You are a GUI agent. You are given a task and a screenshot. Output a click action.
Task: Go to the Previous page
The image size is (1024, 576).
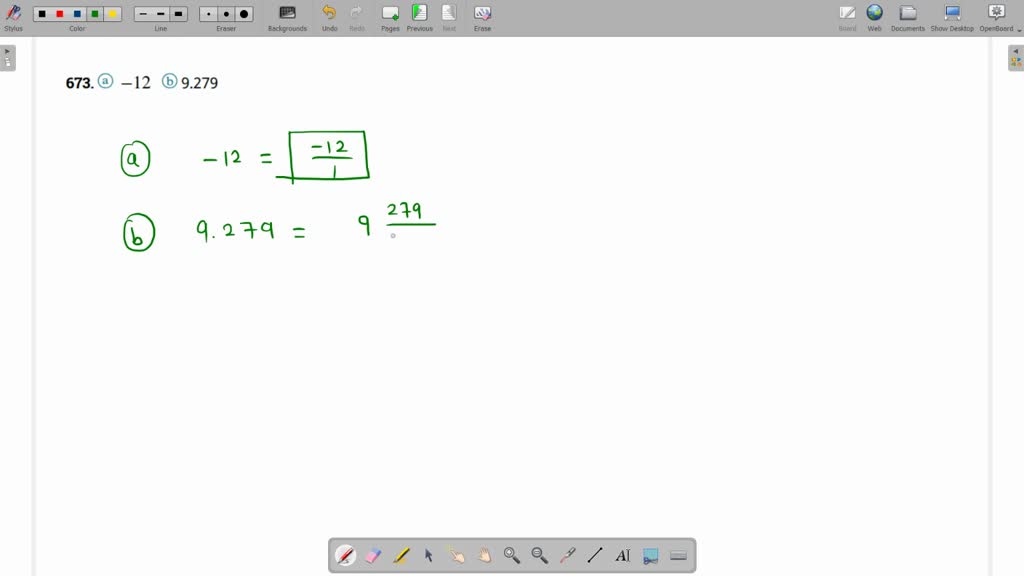[419, 15]
